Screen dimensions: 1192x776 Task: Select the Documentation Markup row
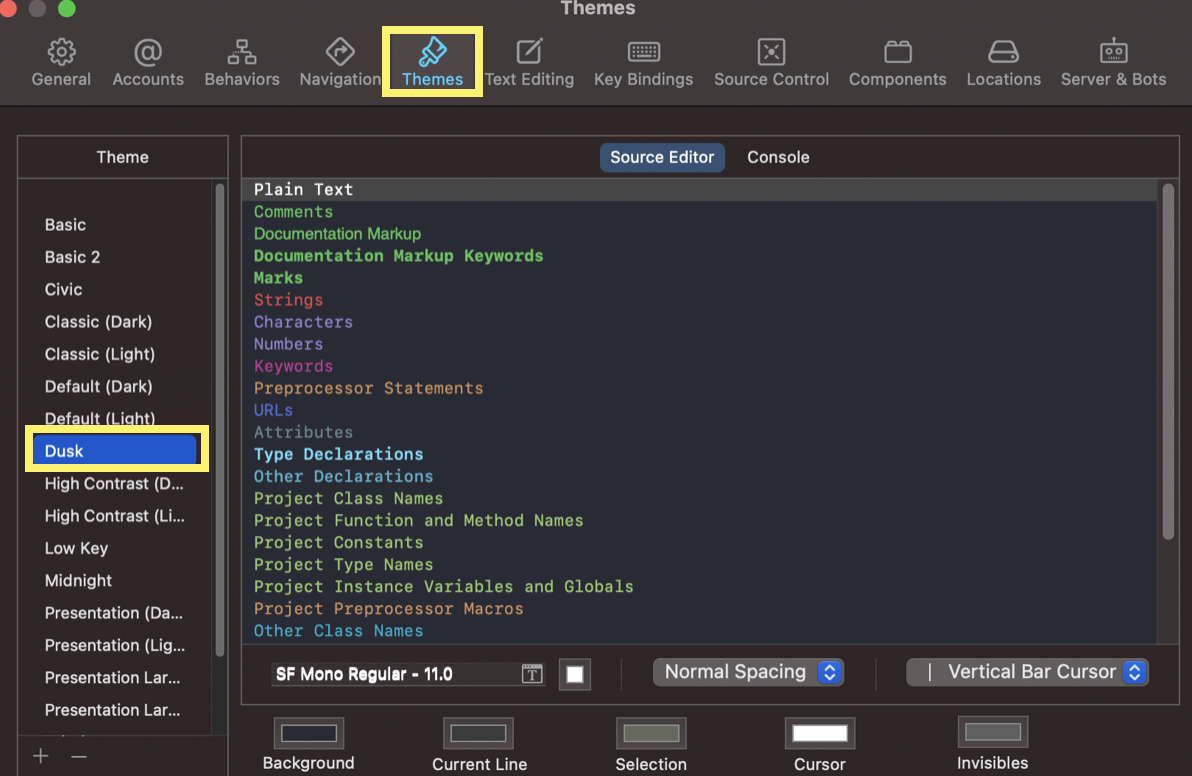[699, 234]
